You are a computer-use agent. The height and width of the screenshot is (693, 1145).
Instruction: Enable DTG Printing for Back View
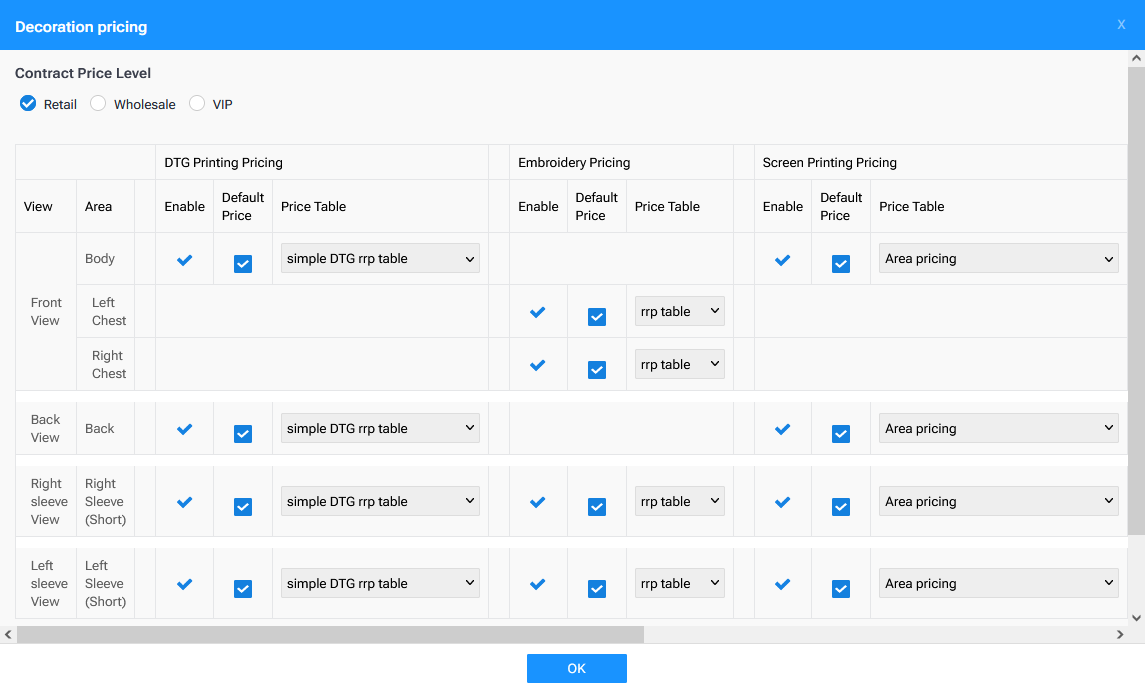click(x=184, y=428)
